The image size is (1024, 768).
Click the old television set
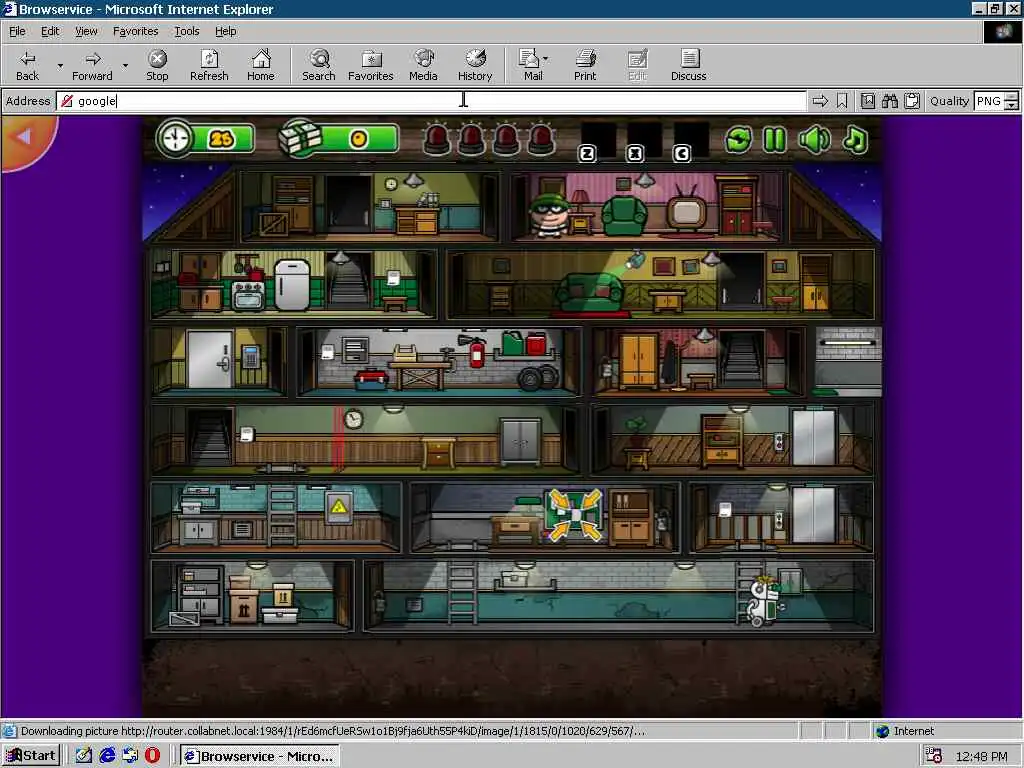686,208
